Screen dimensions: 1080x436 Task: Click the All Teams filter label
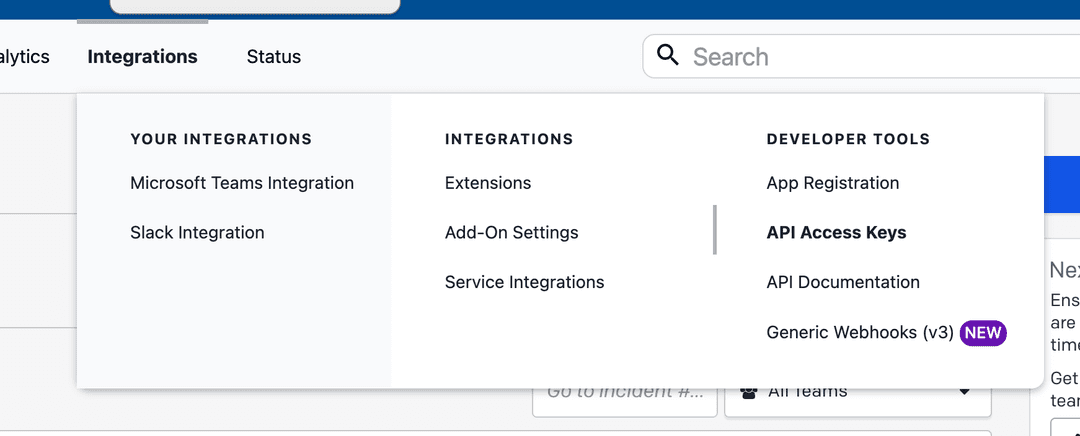808,393
